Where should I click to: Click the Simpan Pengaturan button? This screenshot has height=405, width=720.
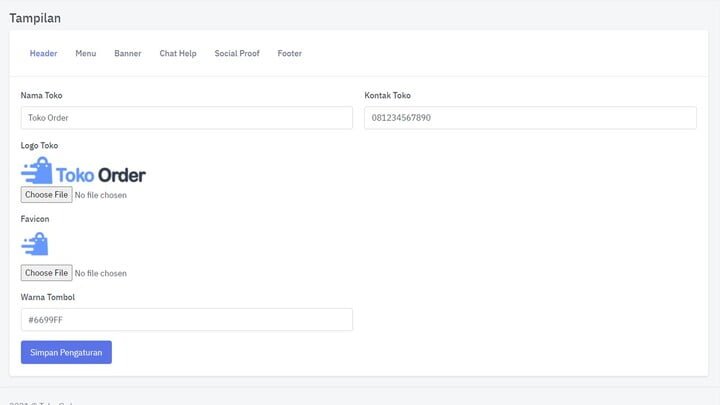click(x=66, y=352)
